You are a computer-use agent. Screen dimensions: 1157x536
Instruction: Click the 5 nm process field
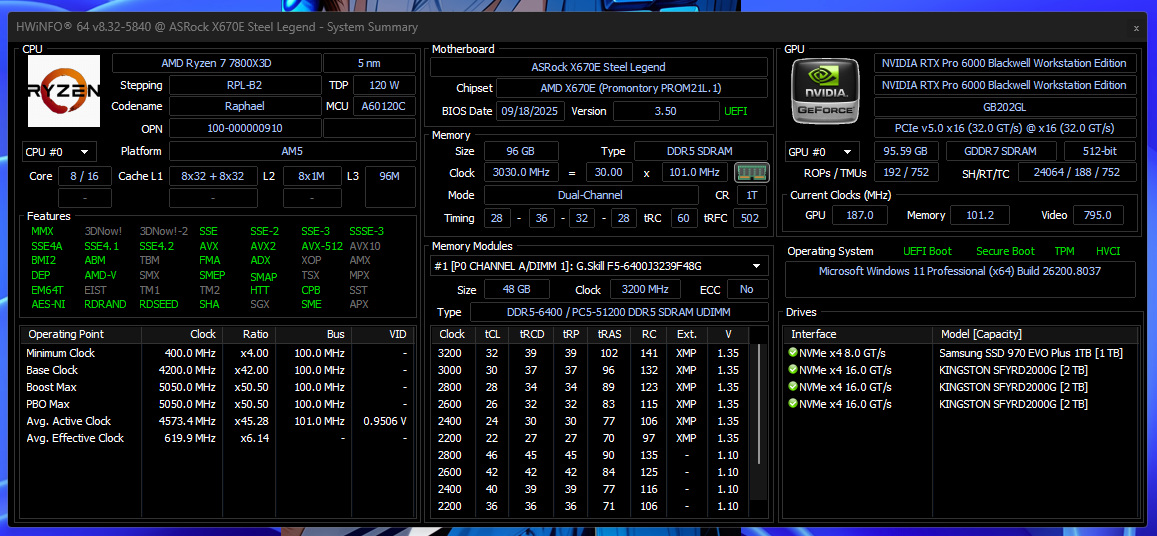tap(370, 63)
